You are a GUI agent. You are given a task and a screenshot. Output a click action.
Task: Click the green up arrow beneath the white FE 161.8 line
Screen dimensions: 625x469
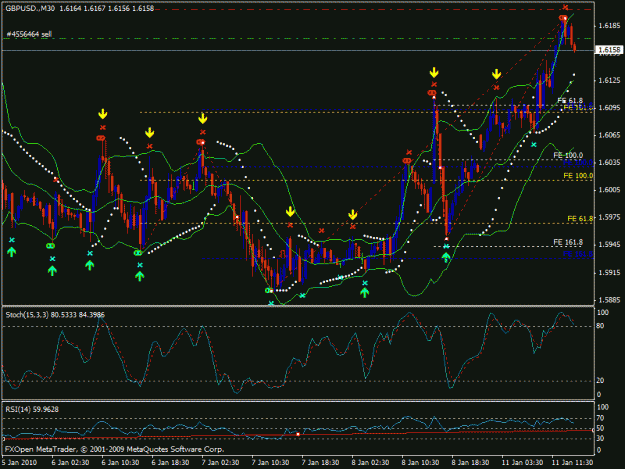pyautogui.click(x=446, y=257)
